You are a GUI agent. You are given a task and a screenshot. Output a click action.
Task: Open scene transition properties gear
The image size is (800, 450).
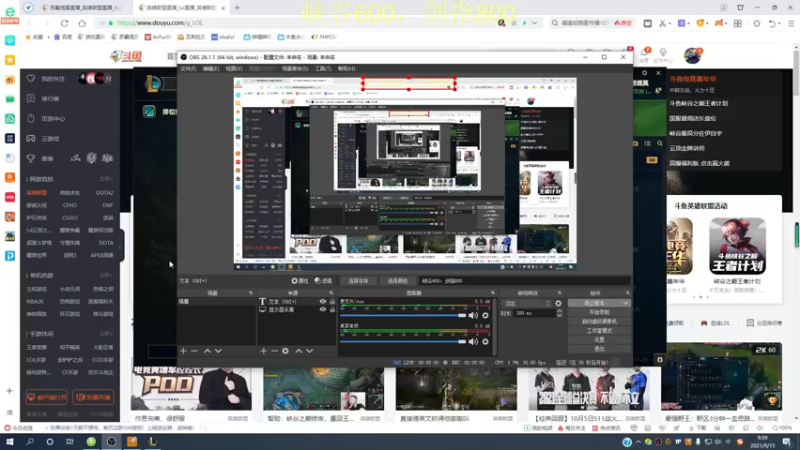(x=558, y=303)
